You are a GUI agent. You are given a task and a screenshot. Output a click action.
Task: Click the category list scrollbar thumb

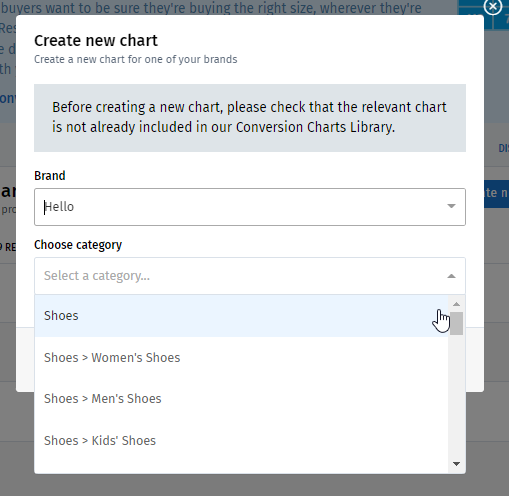click(456, 323)
